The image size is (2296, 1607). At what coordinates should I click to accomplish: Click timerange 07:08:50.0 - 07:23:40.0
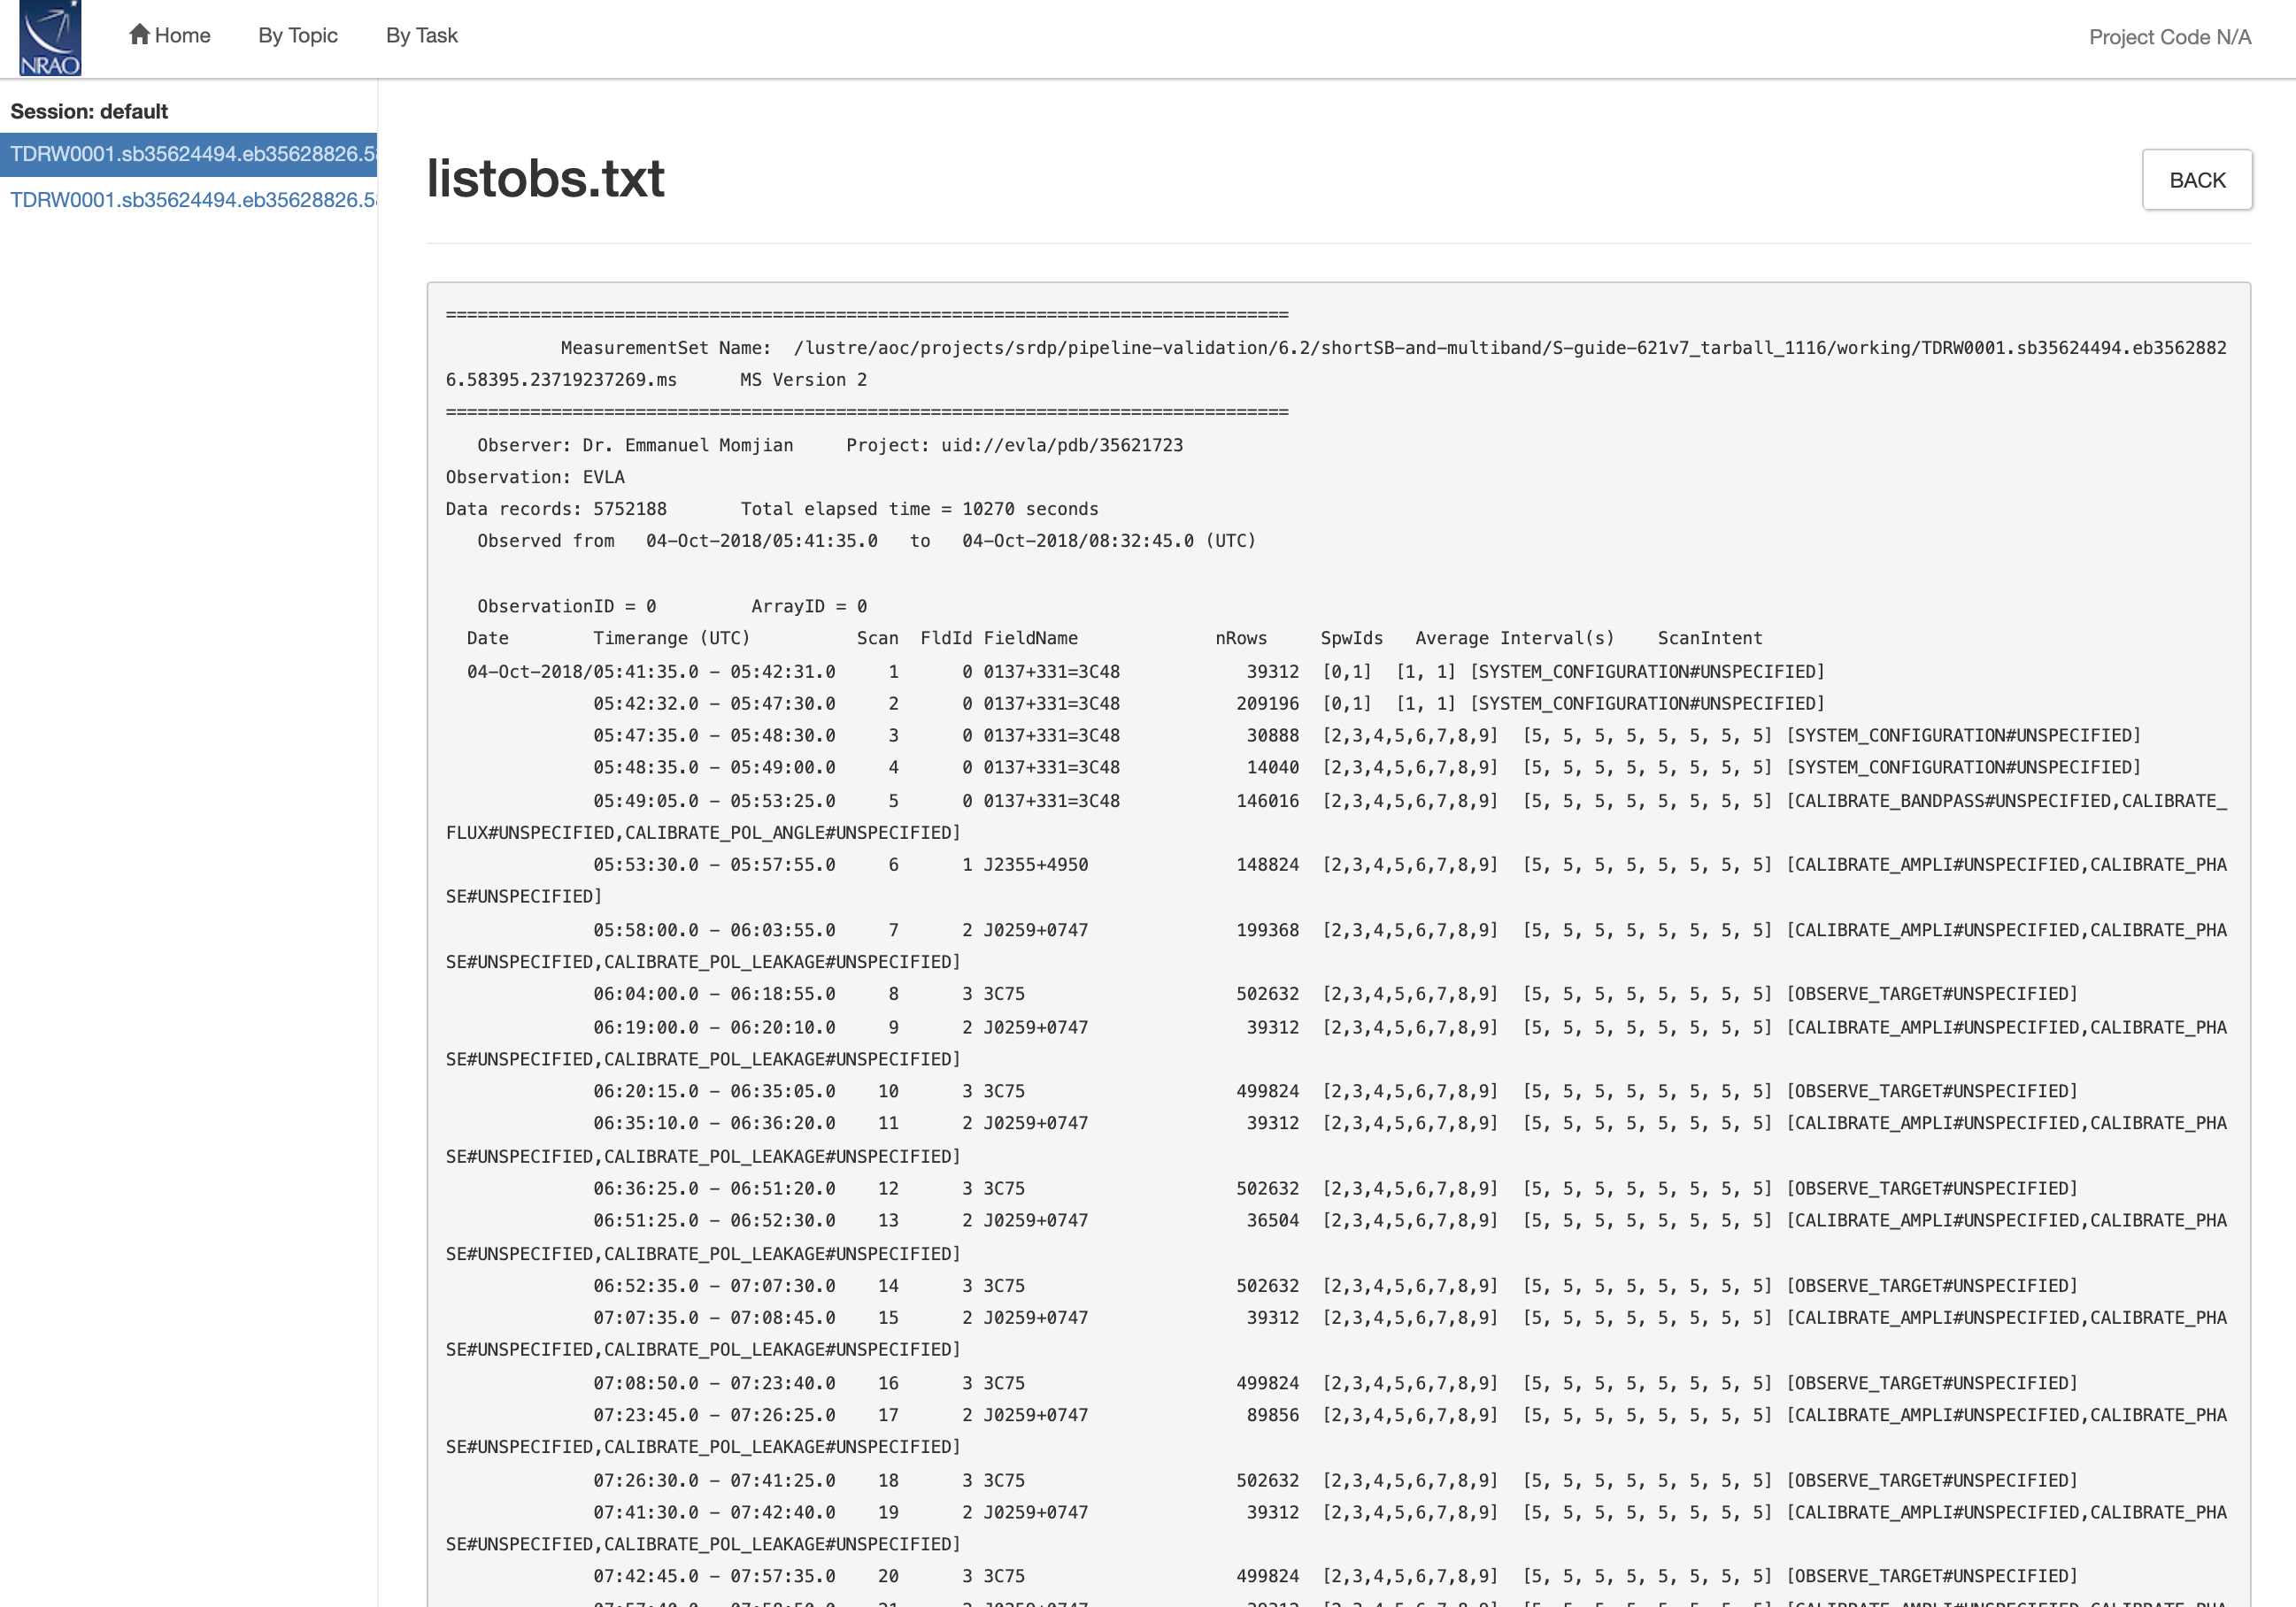click(x=714, y=1383)
